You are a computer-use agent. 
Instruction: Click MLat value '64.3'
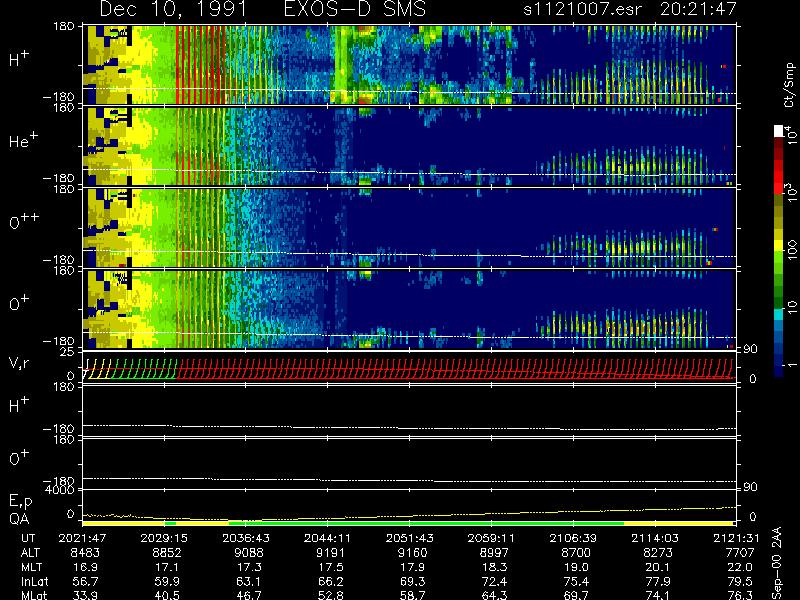tap(494, 595)
